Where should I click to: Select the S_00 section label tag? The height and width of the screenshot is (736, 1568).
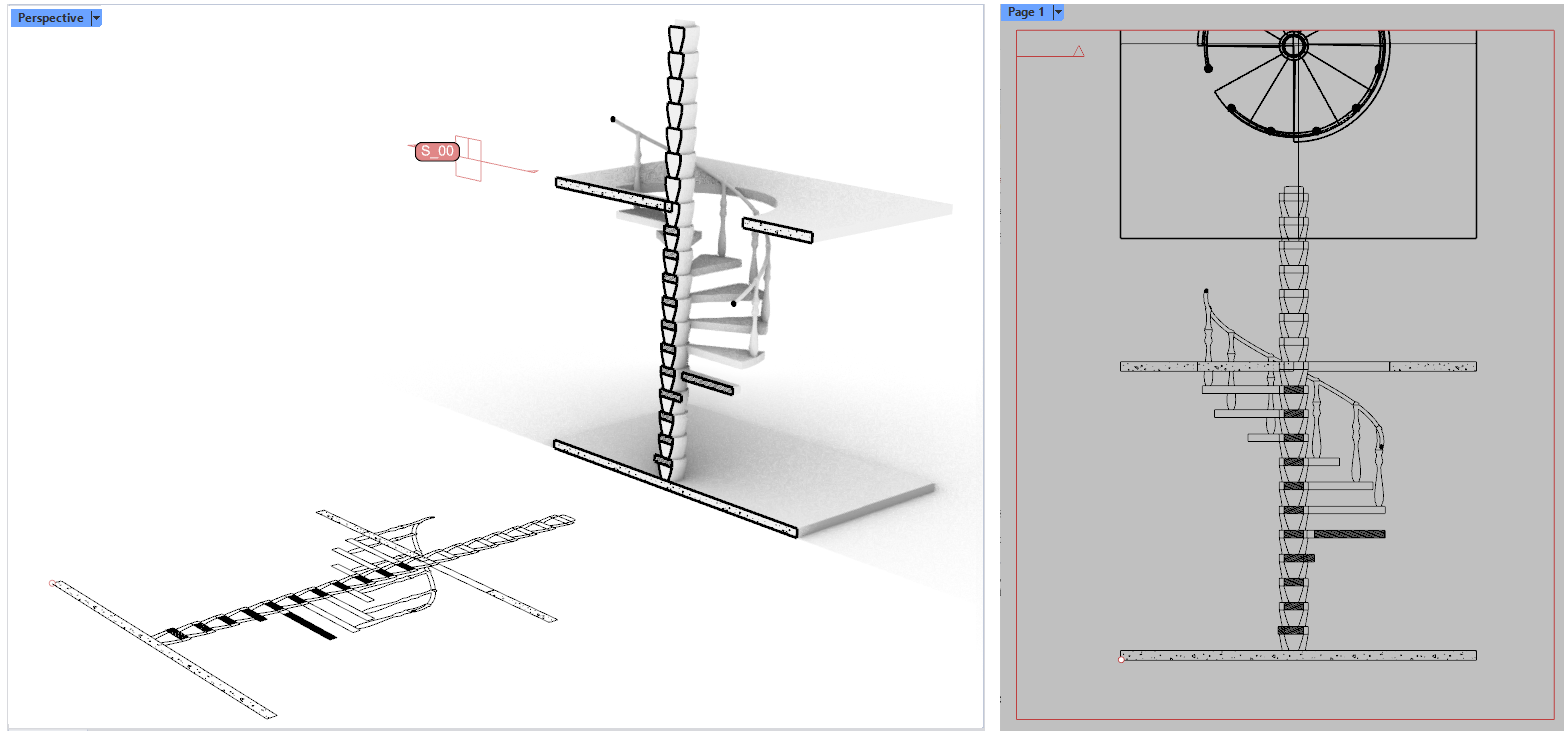[x=438, y=152]
